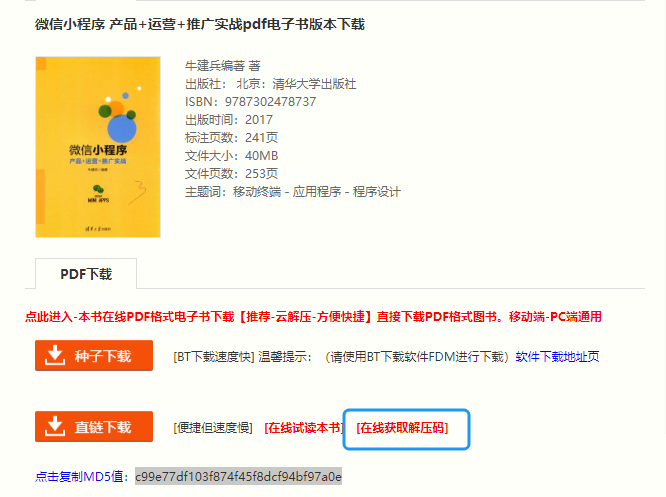The image size is (666, 497).
Task: Click the download arrow icon on 种子下载
Action: [55, 355]
